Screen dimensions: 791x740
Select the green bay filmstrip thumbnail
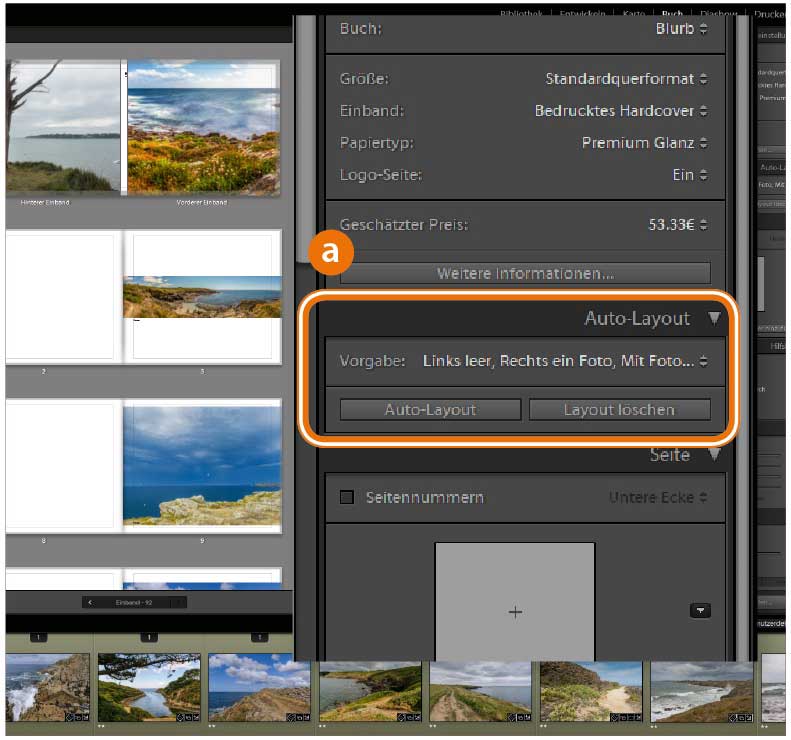370,692
